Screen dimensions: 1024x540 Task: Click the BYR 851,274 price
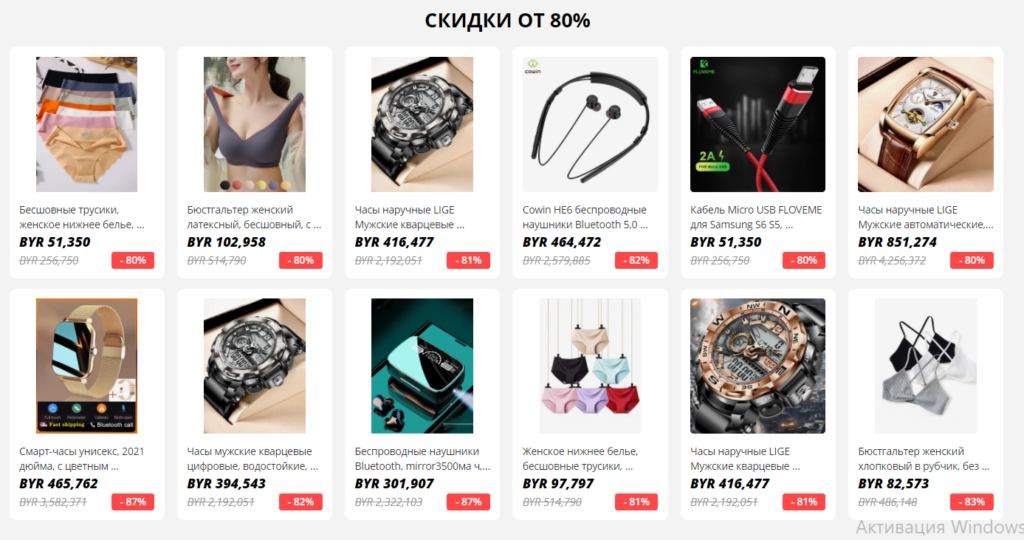897,242
